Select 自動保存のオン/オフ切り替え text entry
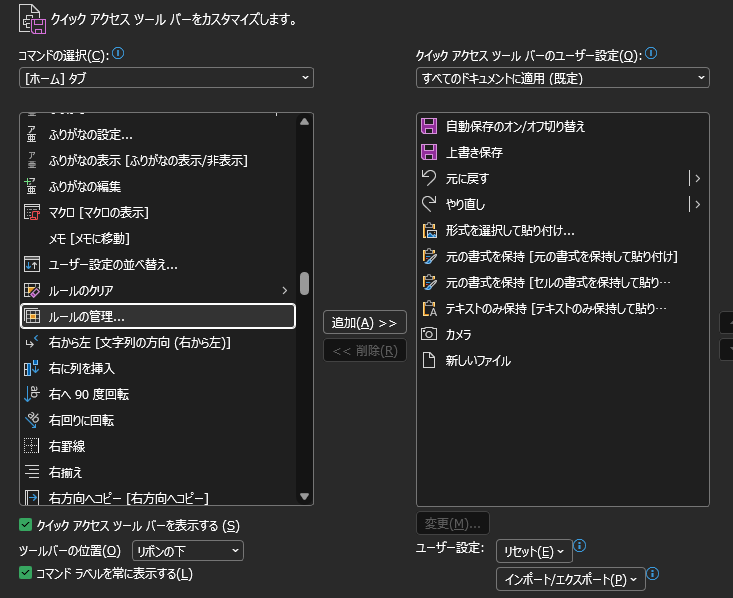 point(515,127)
